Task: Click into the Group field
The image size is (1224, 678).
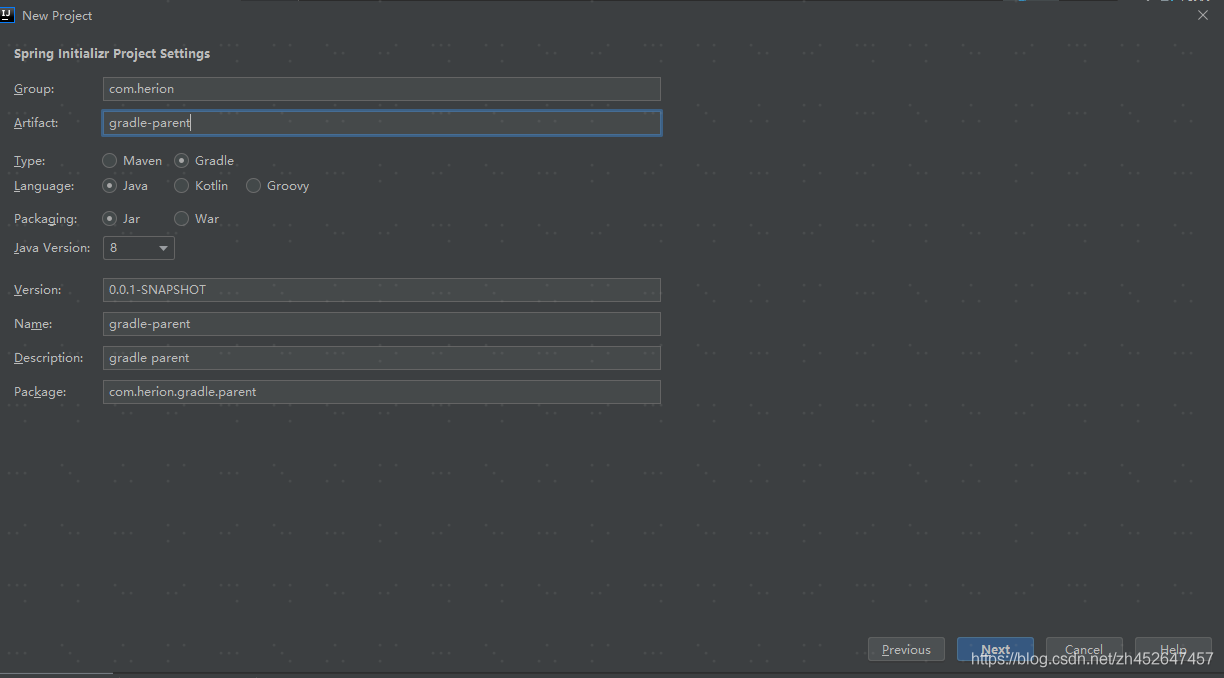Action: pyautogui.click(x=381, y=88)
